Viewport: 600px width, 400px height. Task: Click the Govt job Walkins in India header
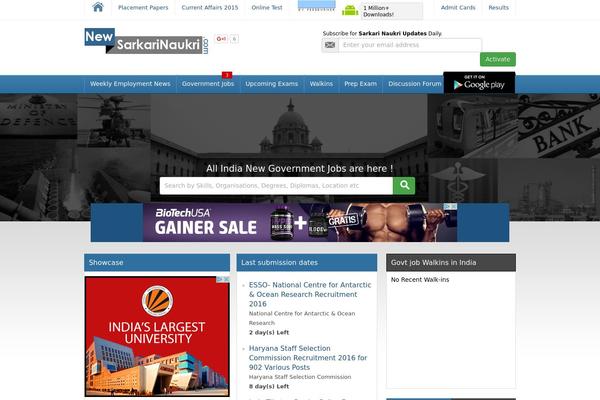[x=451, y=263]
